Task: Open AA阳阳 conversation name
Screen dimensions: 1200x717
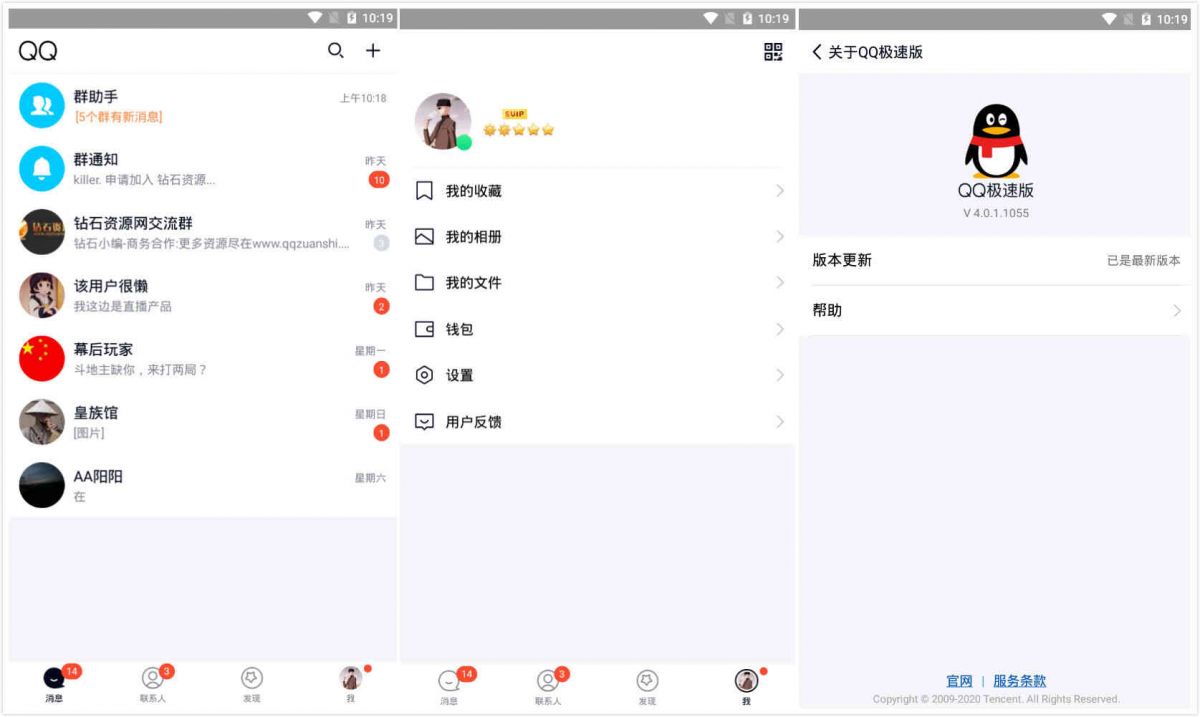Action: pyautogui.click(x=98, y=476)
